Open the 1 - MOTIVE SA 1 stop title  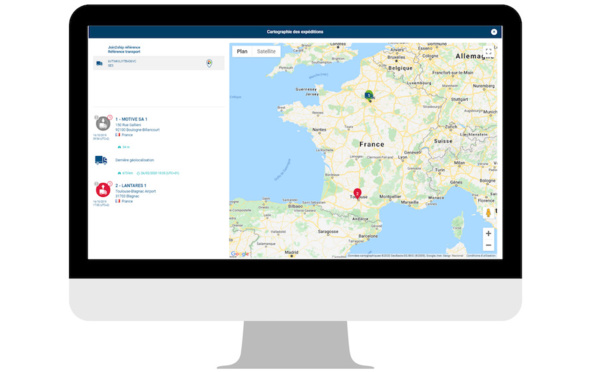(131, 119)
